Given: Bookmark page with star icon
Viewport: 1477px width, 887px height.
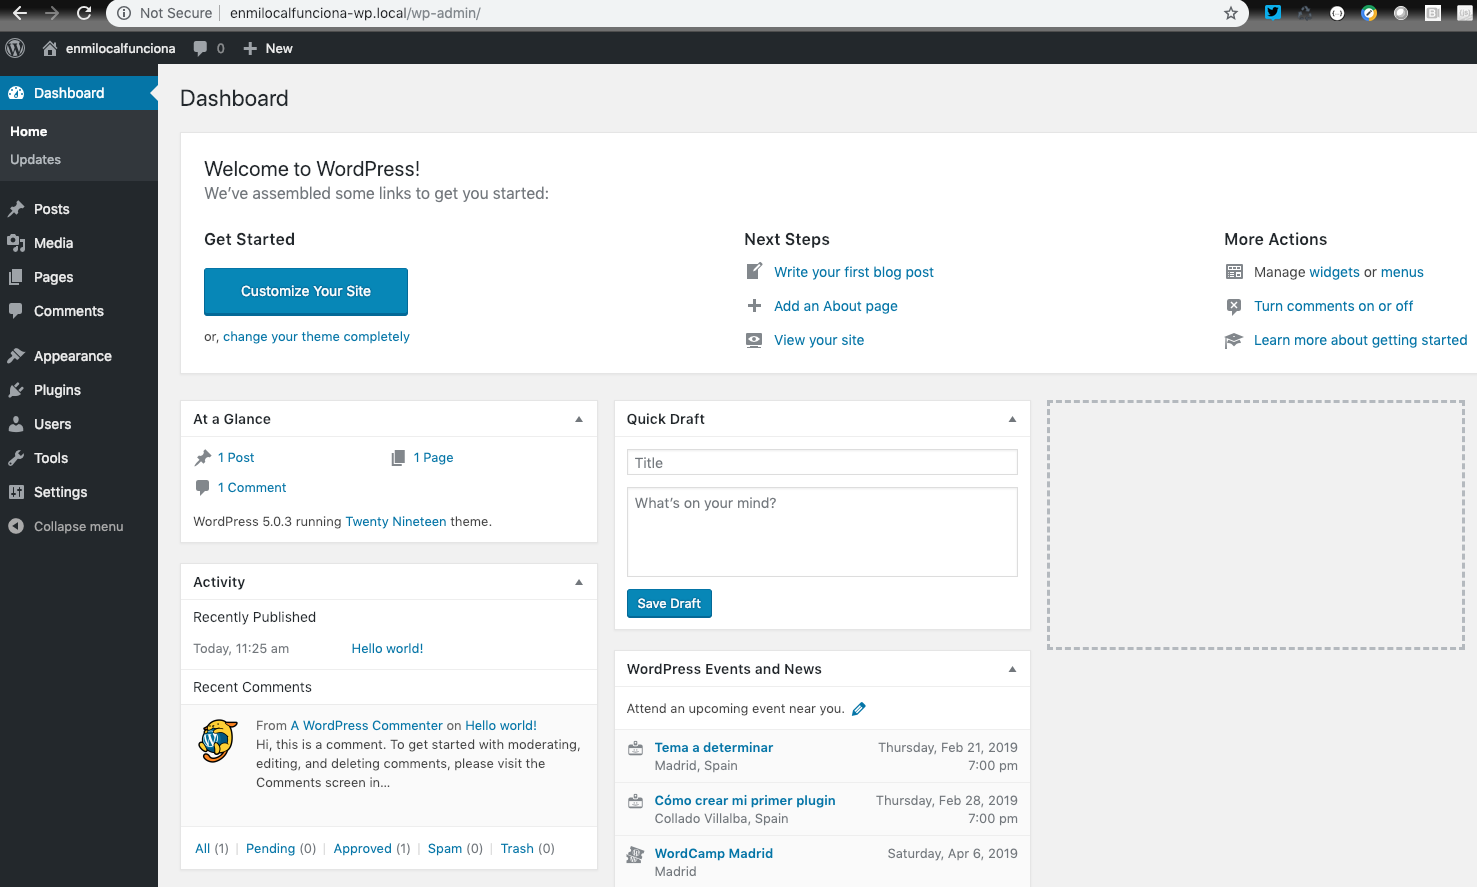Looking at the screenshot, I should tap(1231, 13).
